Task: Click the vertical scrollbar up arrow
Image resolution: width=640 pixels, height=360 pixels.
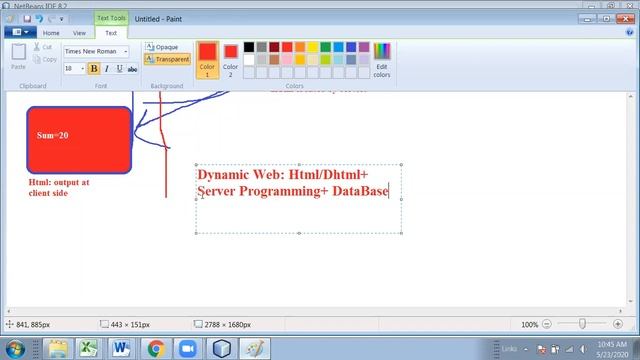Action: point(631,97)
